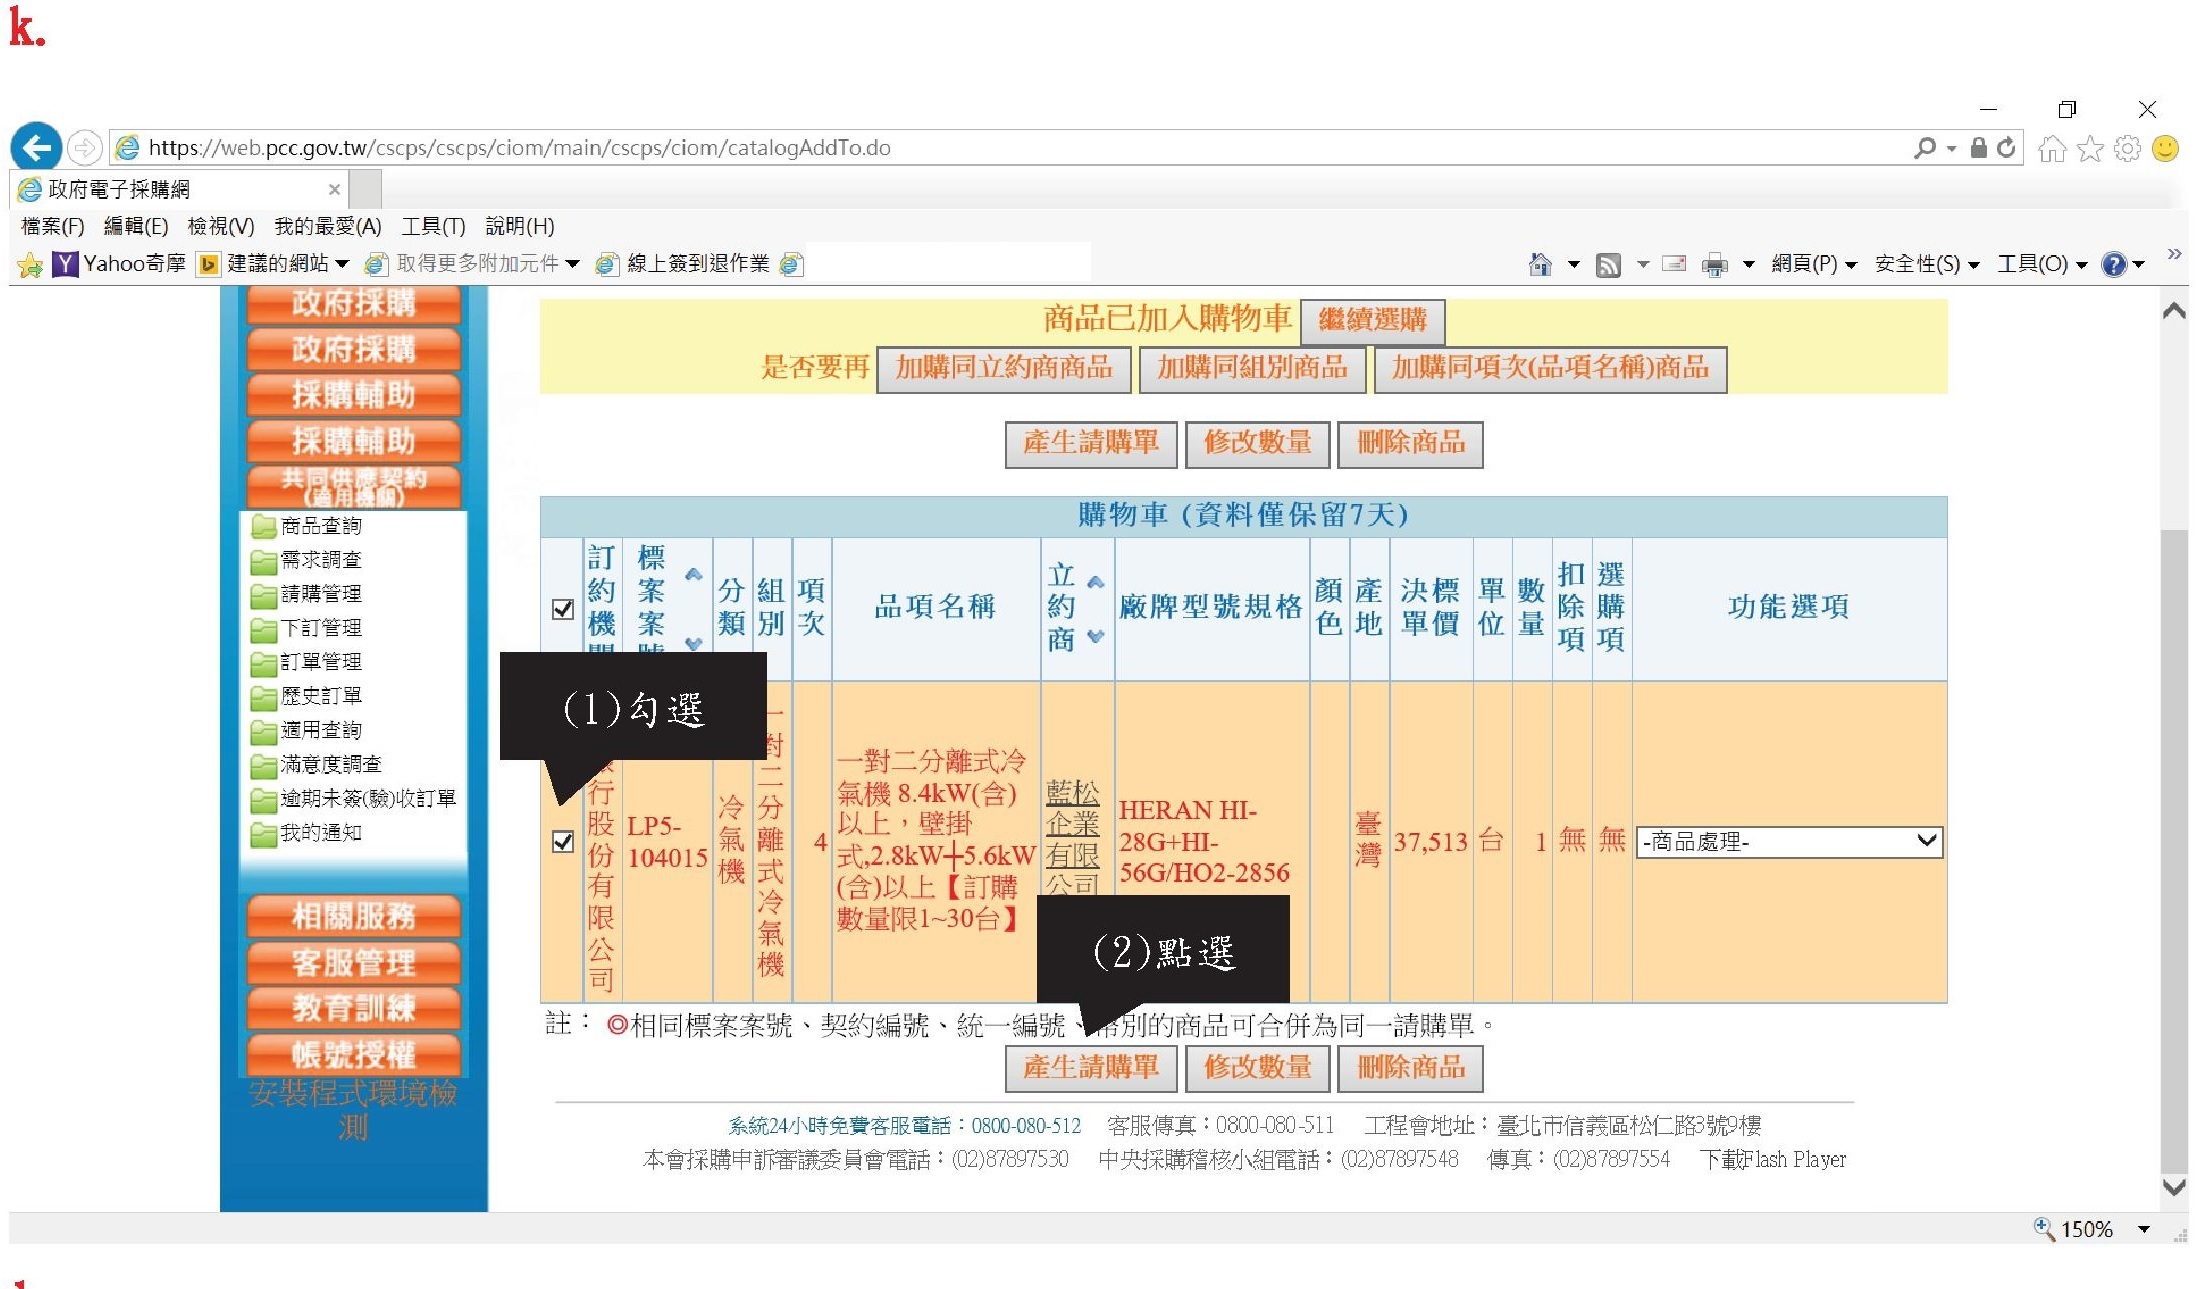Click the refresh icon in address bar
Viewport: 2209px width, 1289px height.
coord(2005,148)
